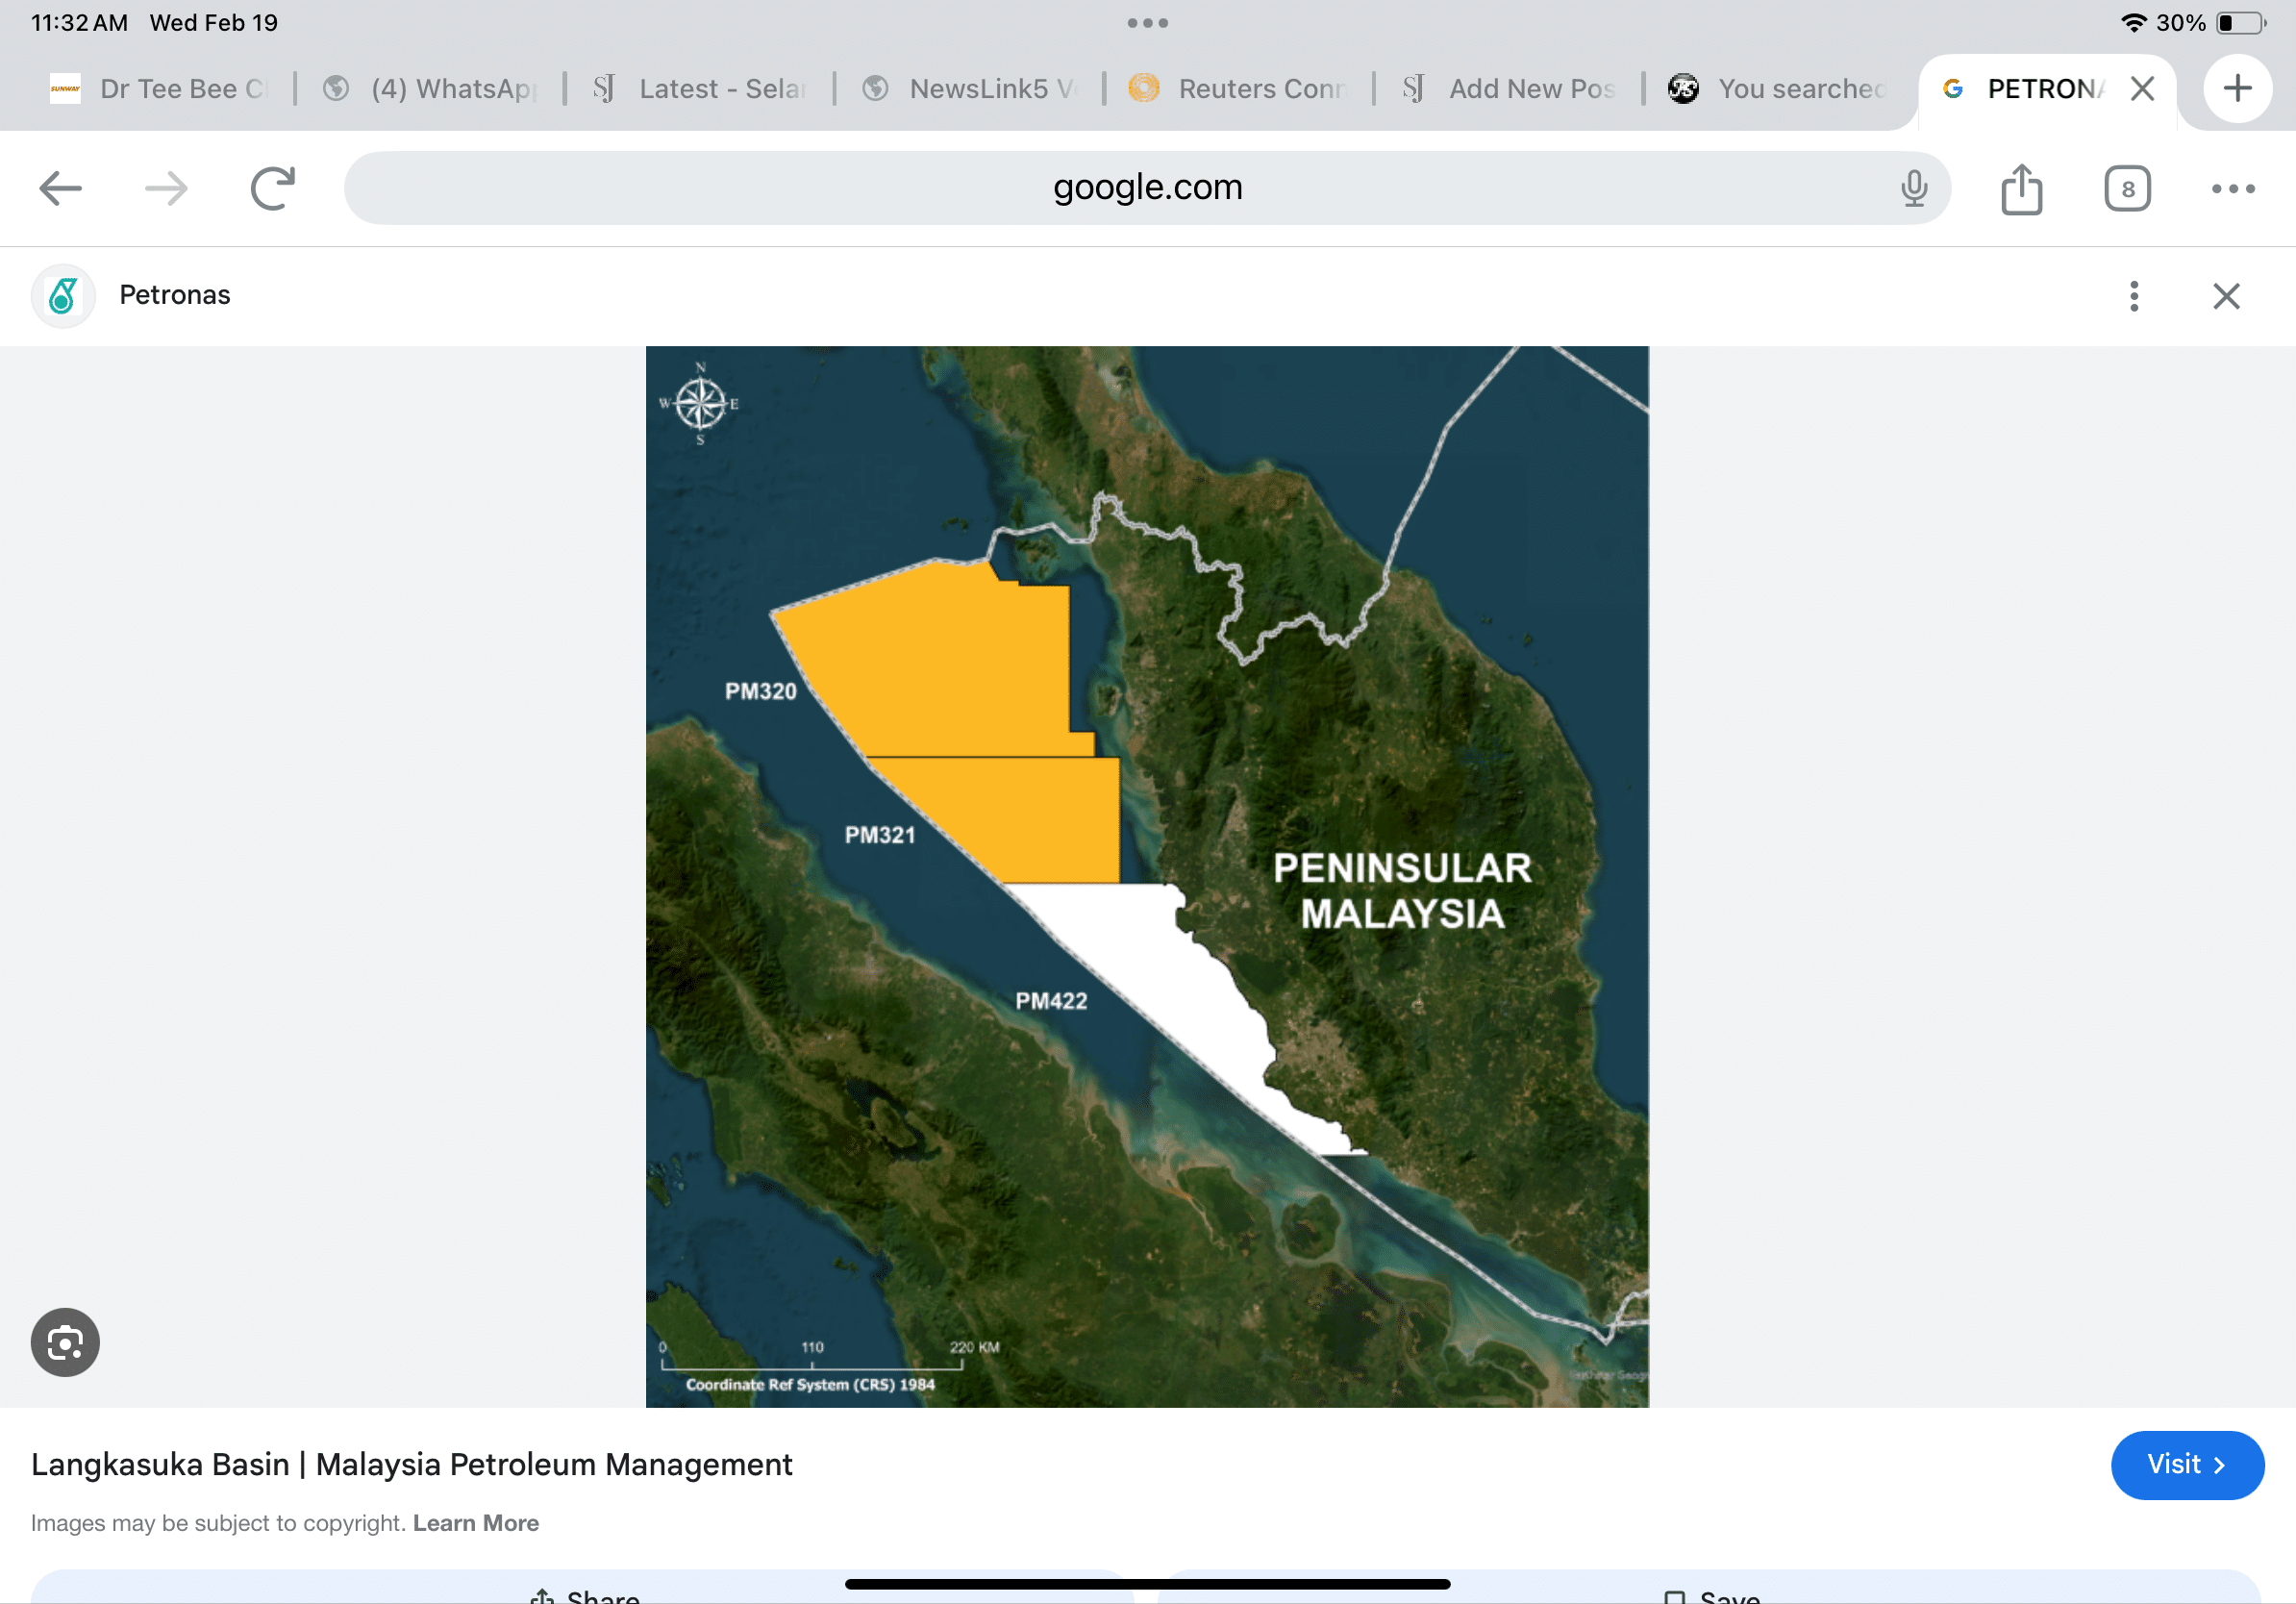Open Google Lens to search the image
The image size is (2296, 1604).
64,1342
